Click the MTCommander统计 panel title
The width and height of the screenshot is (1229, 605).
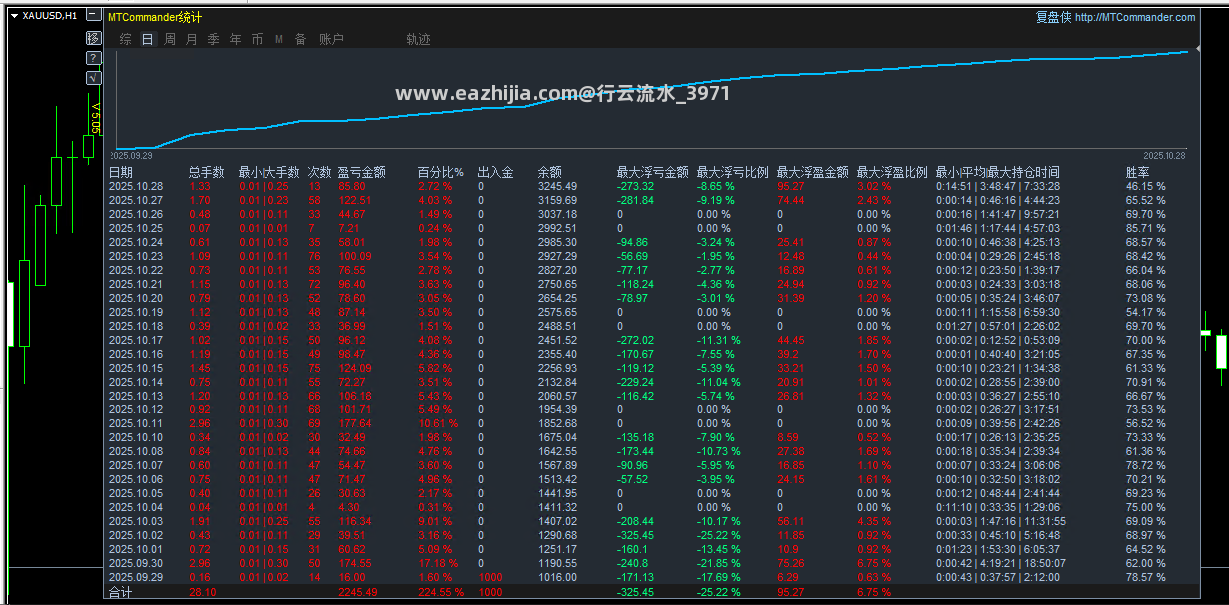tap(154, 17)
